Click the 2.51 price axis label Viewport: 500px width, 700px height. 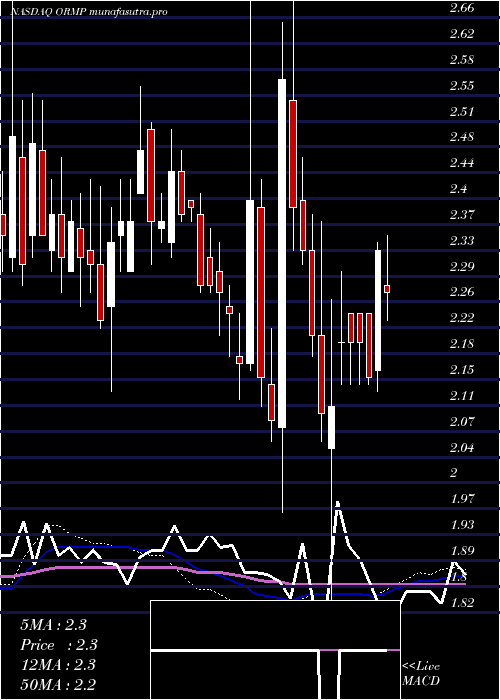click(462, 111)
